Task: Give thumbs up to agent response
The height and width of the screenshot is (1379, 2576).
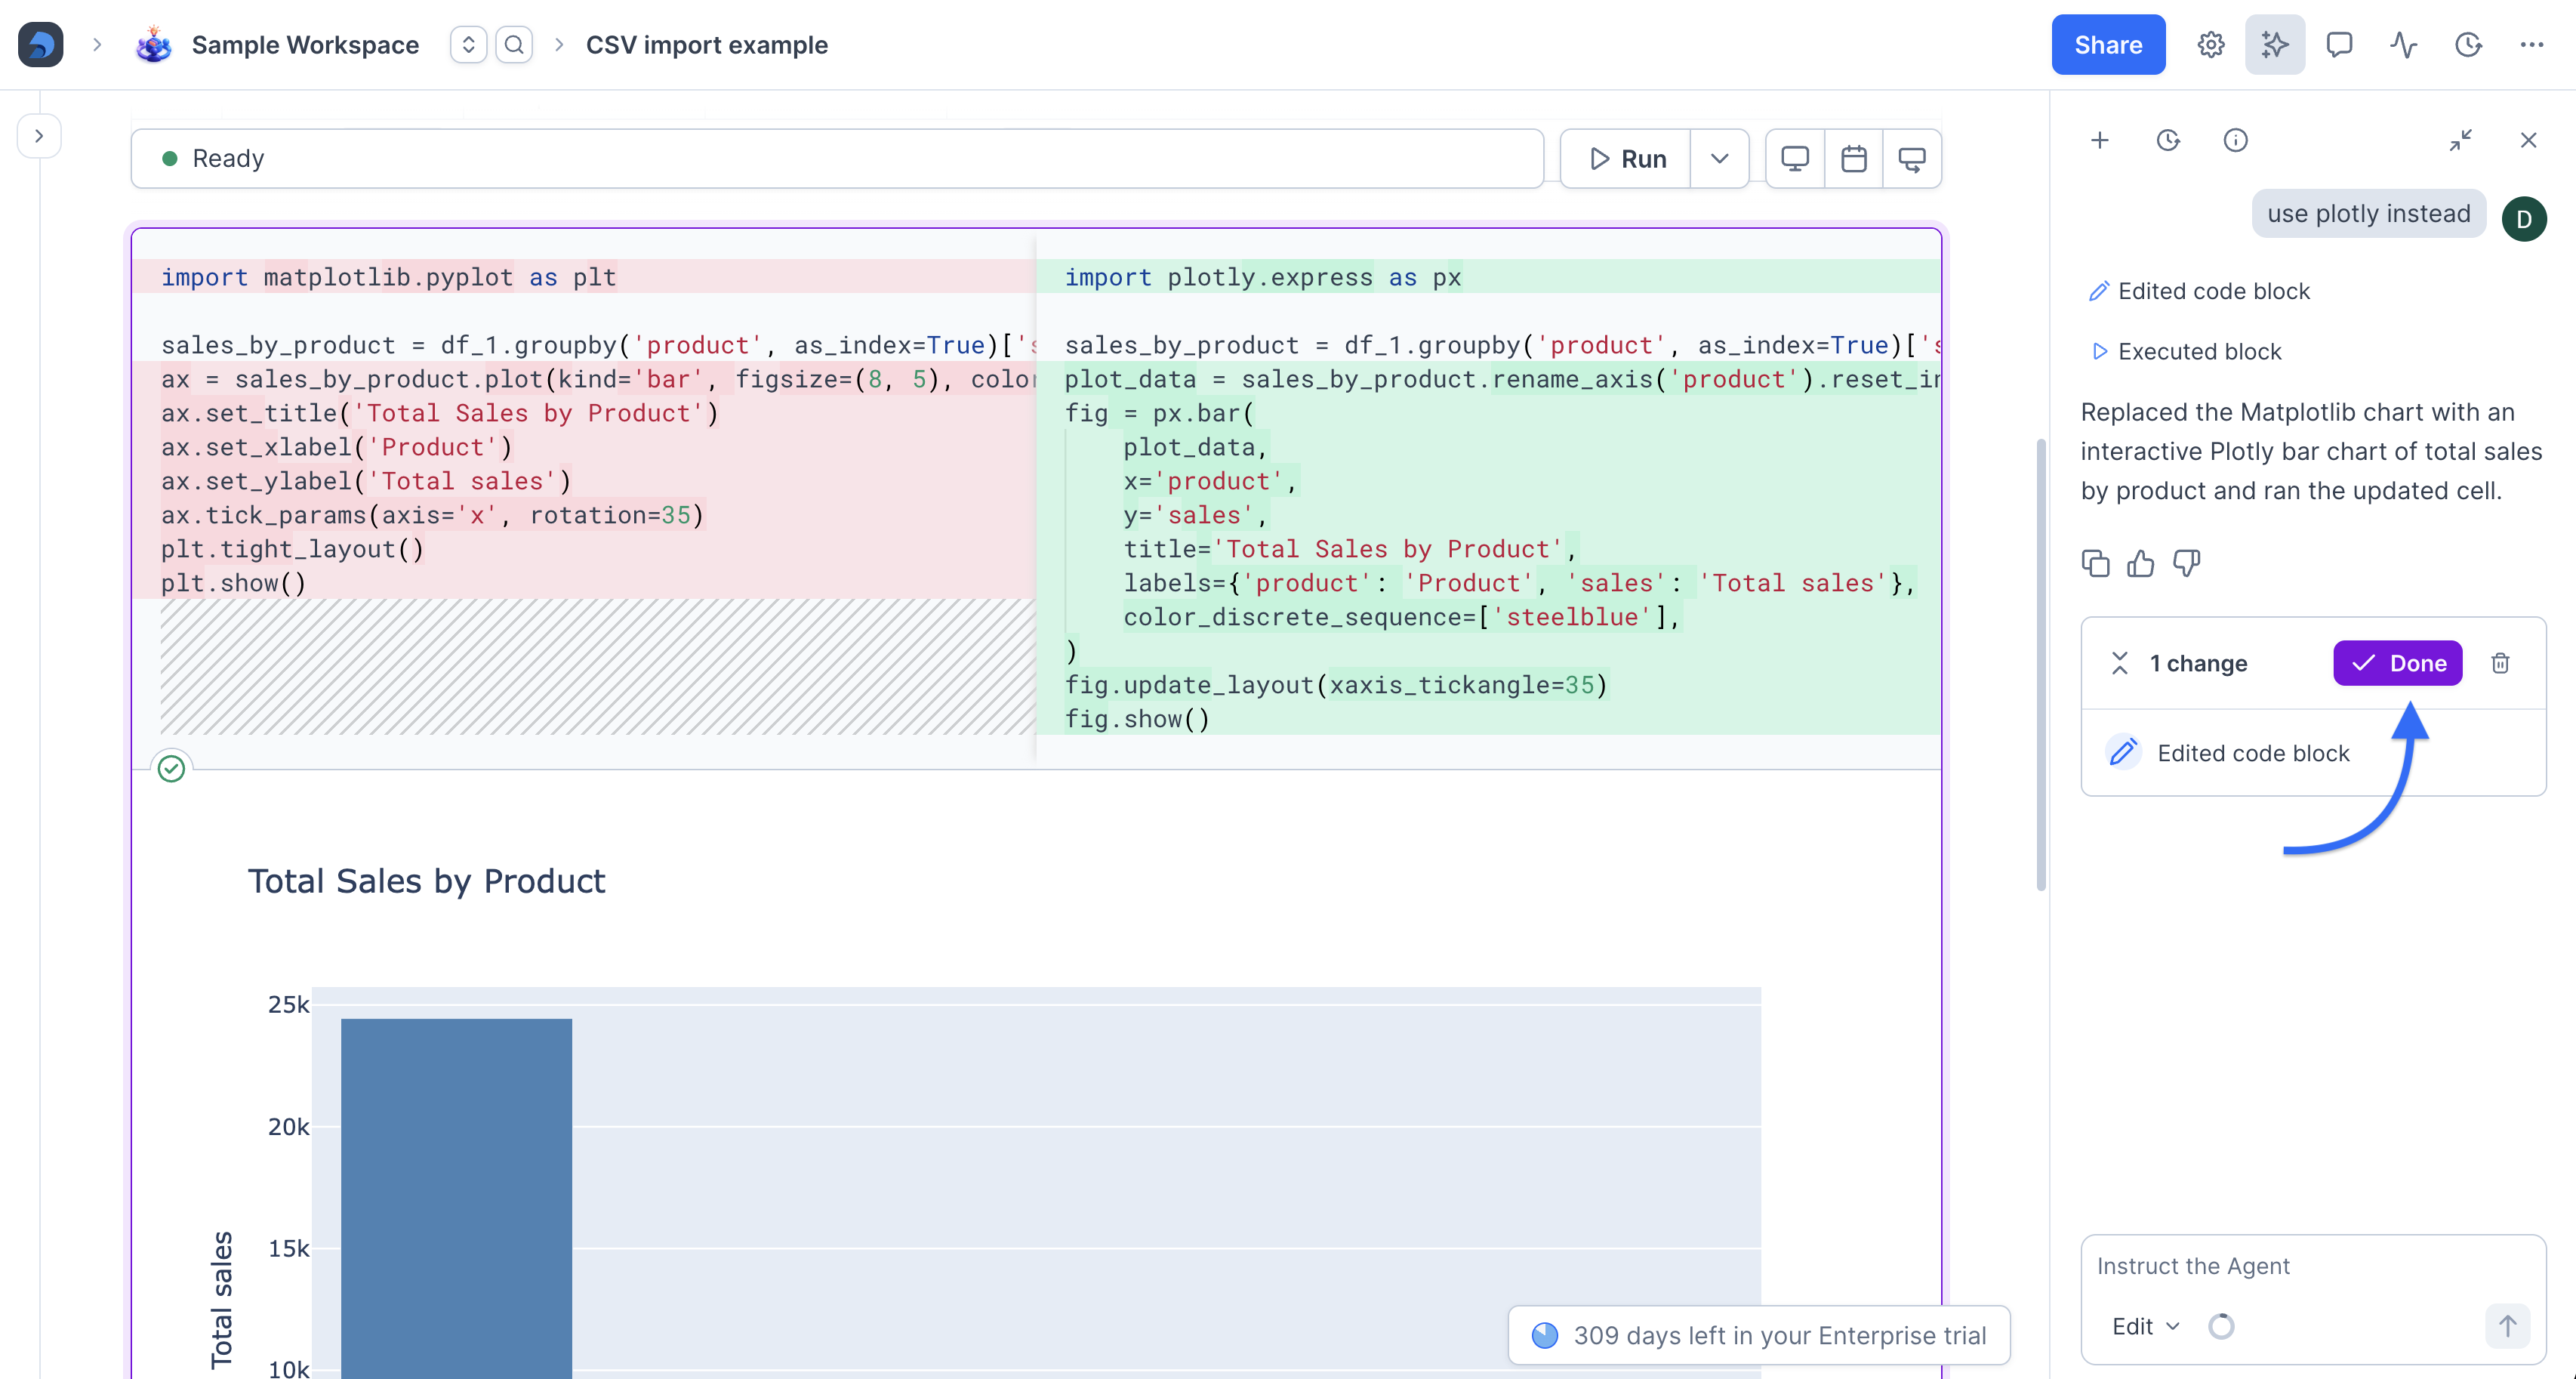Action: 2140,564
